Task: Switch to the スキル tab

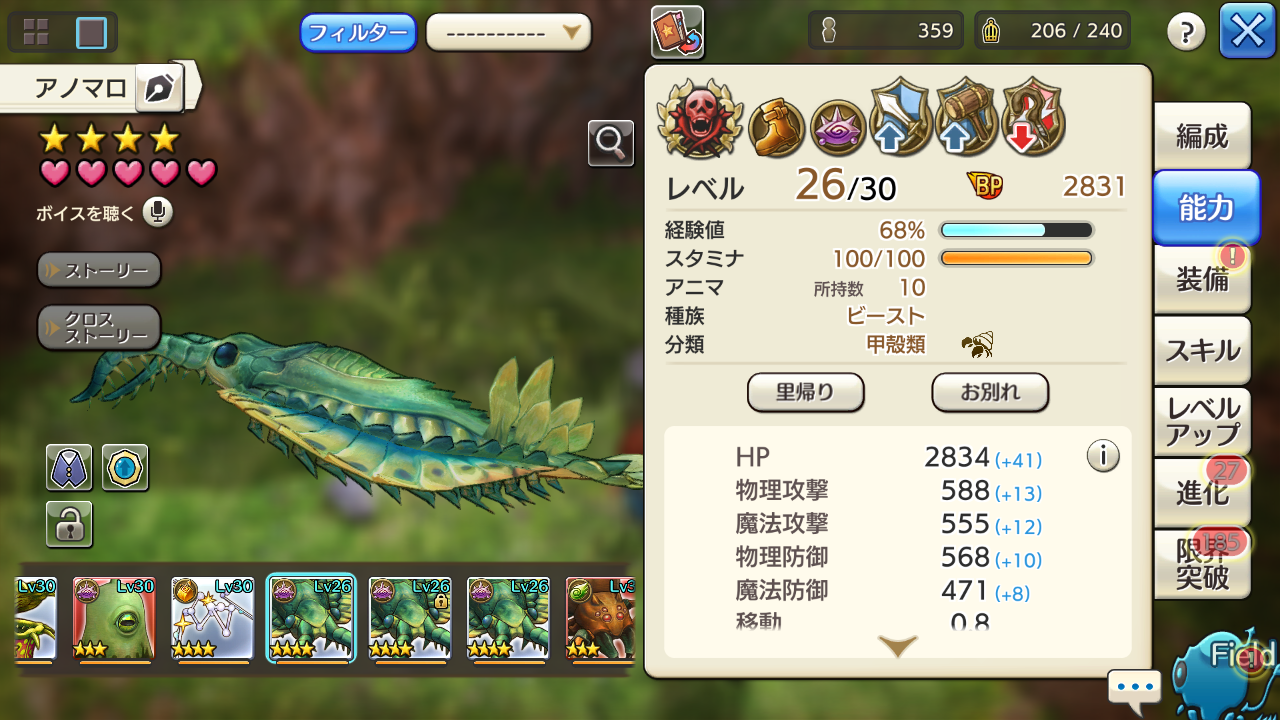Action: coord(1202,350)
